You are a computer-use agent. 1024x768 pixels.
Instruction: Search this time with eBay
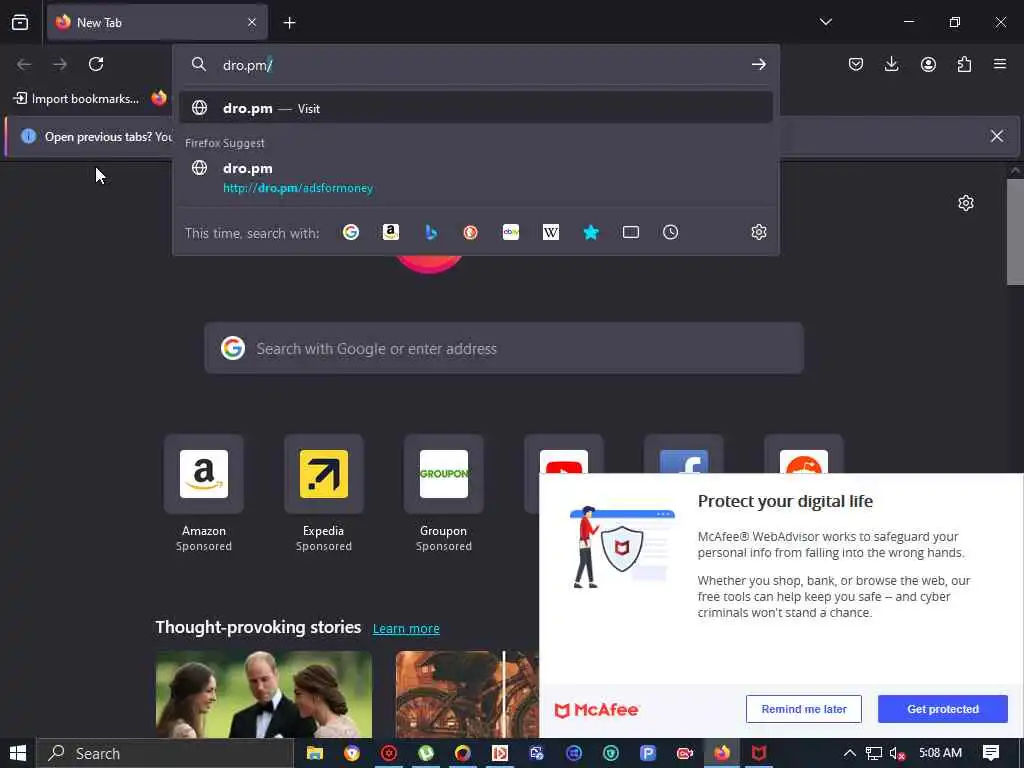(x=511, y=232)
